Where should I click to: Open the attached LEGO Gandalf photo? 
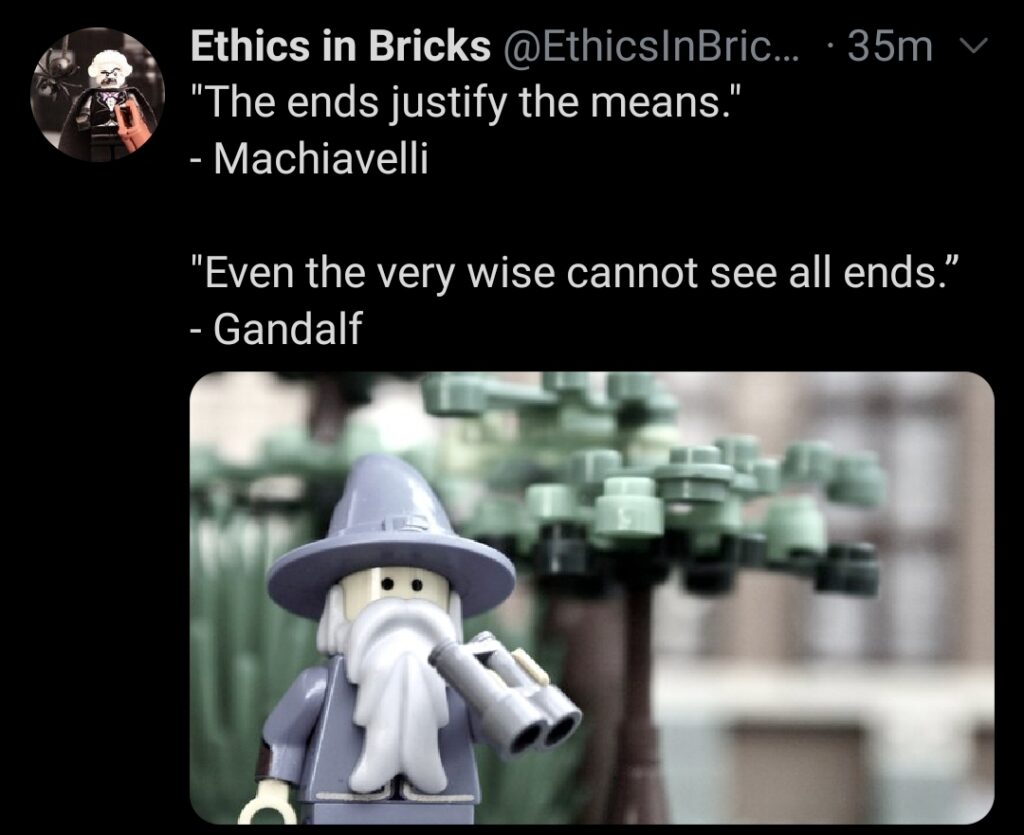tap(592, 598)
